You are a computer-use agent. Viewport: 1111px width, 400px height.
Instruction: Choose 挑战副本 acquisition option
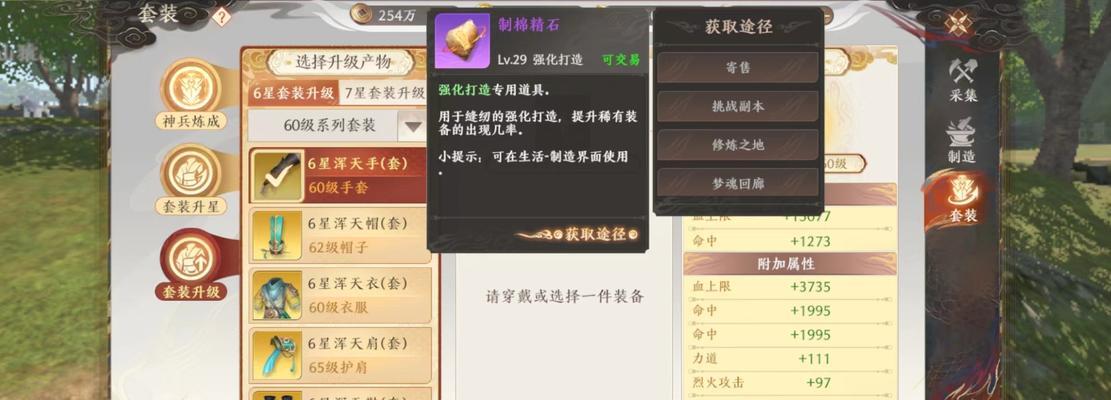[738, 106]
